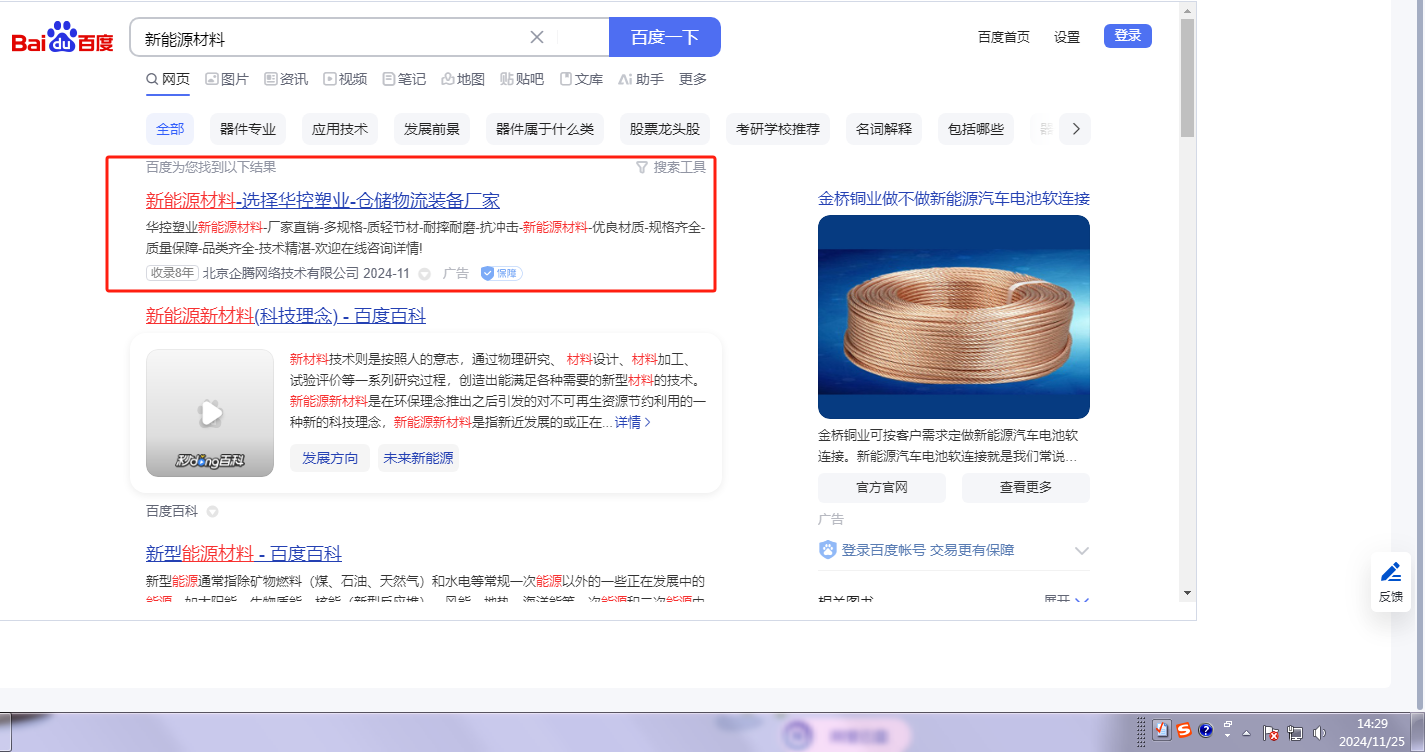Open the 华控塑业 ad result title
The height and width of the screenshot is (752, 1425).
point(323,200)
